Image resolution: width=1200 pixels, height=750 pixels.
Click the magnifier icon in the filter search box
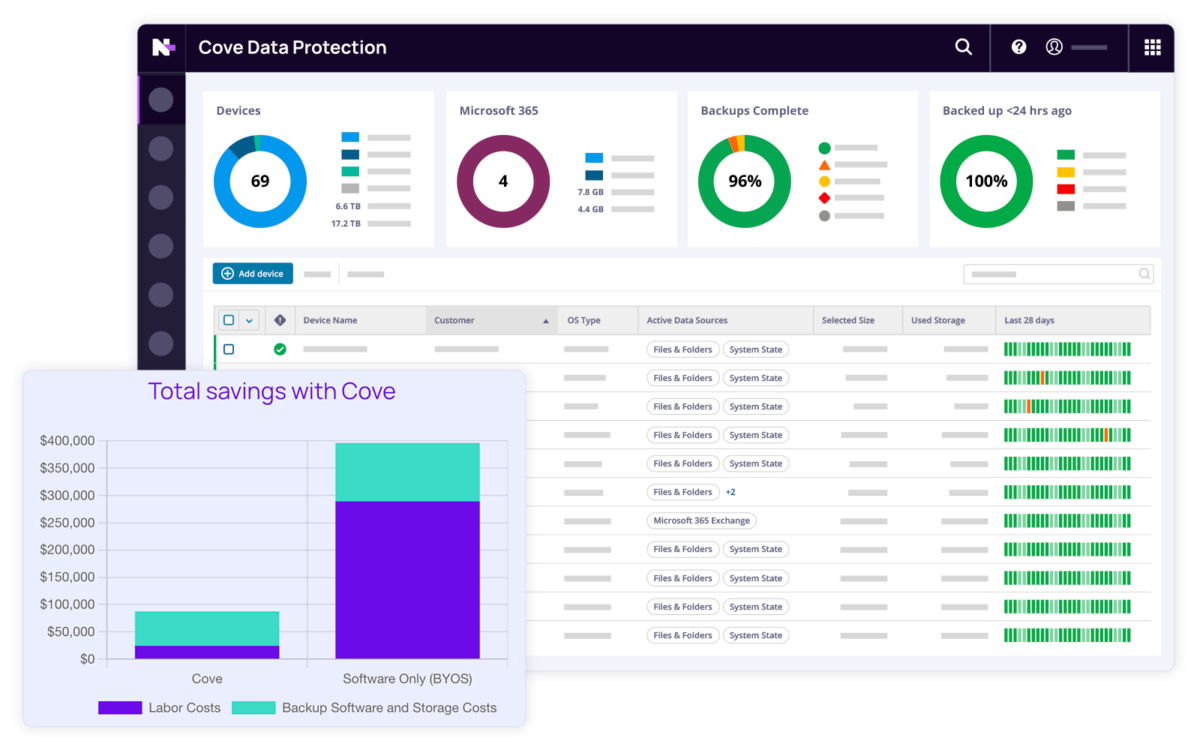pyautogui.click(x=1143, y=273)
